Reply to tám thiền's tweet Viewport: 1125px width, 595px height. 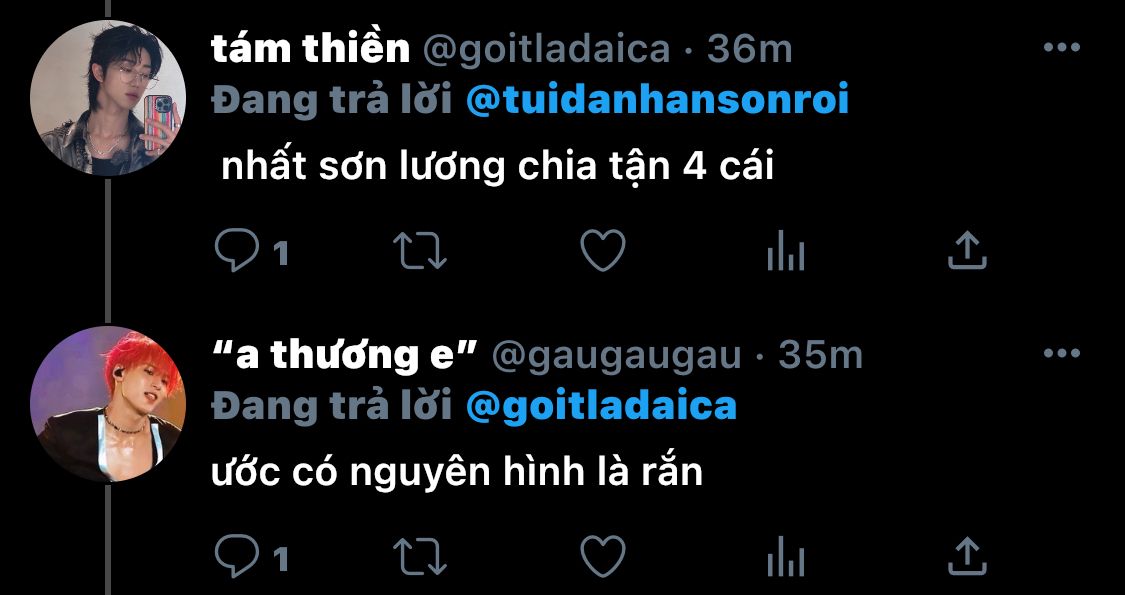[237, 250]
